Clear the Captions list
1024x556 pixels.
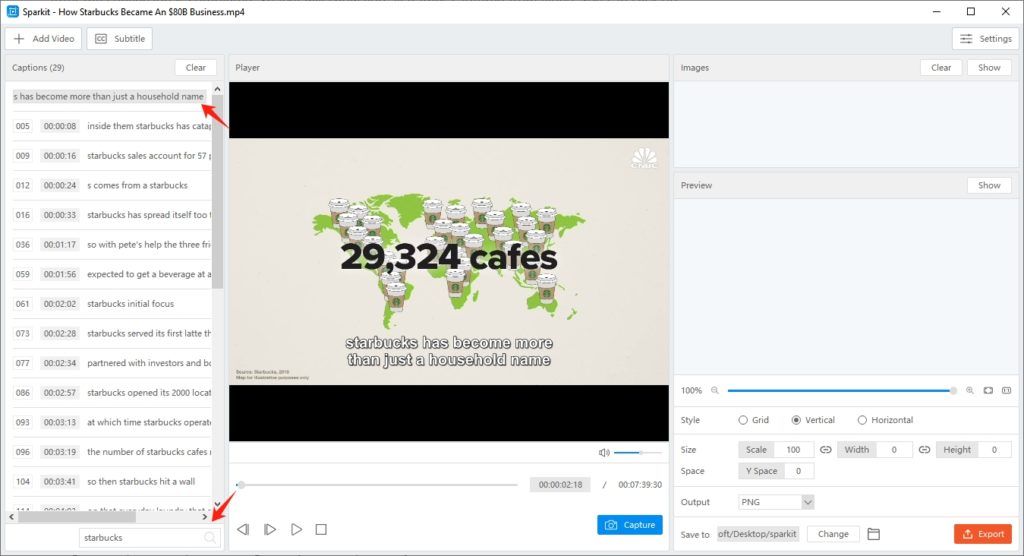[x=195, y=67]
